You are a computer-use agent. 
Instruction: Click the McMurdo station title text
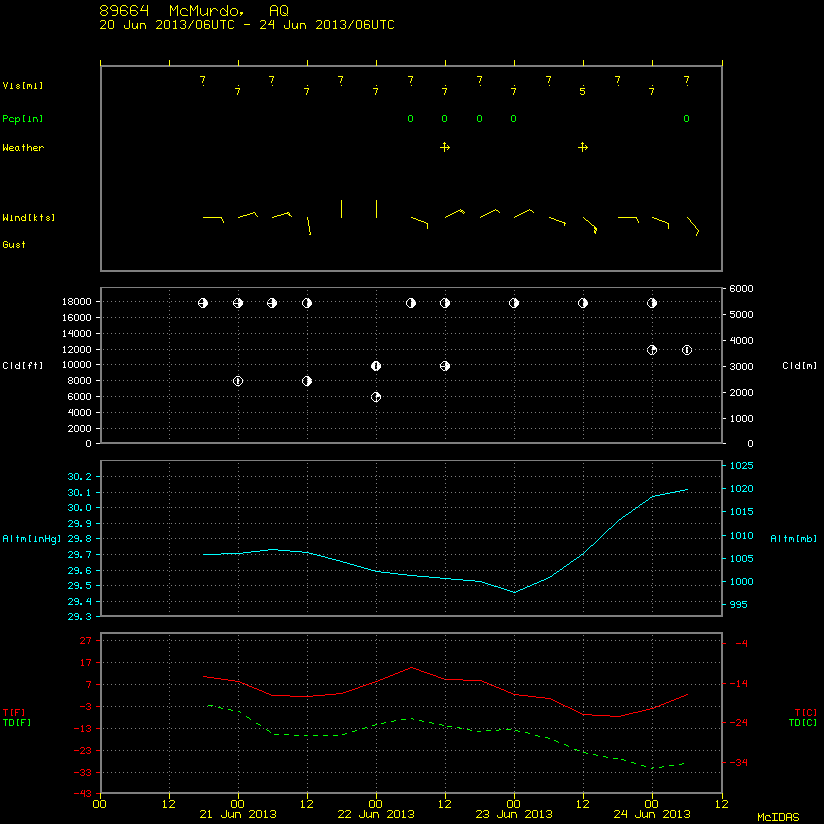pyautogui.click(x=194, y=11)
